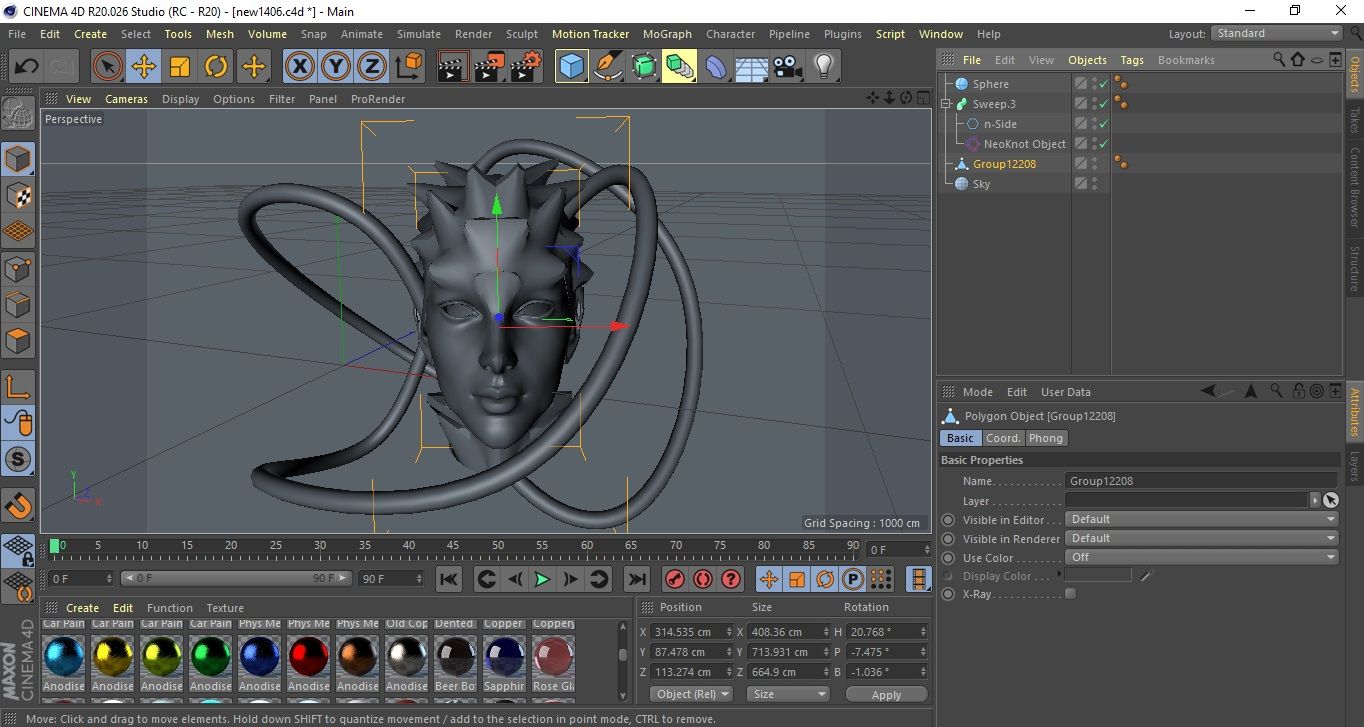Select the Sapphire material swatch
The height and width of the screenshot is (727, 1364).
(504, 657)
